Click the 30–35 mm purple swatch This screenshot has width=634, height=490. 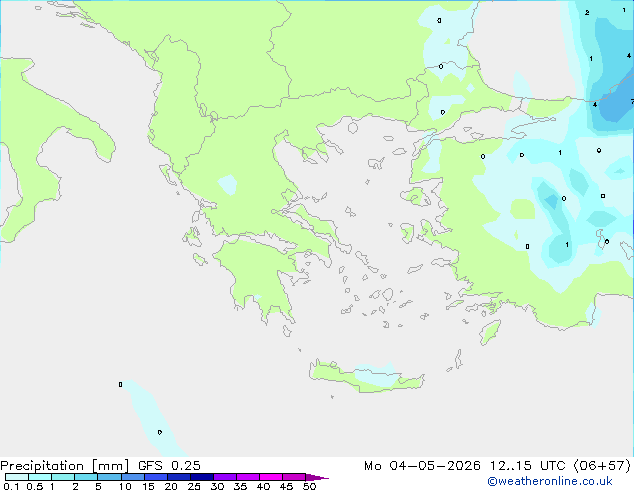pyautogui.click(x=225, y=477)
